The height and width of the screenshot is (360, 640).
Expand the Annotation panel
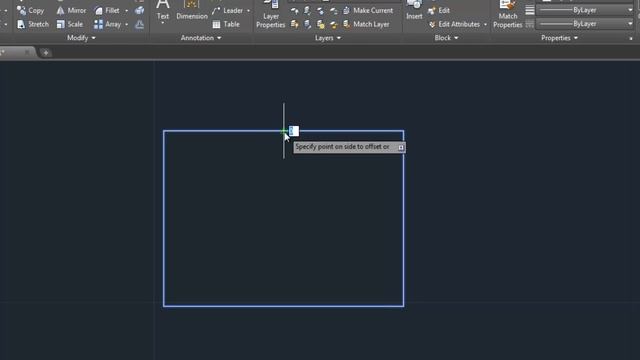coord(201,38)
